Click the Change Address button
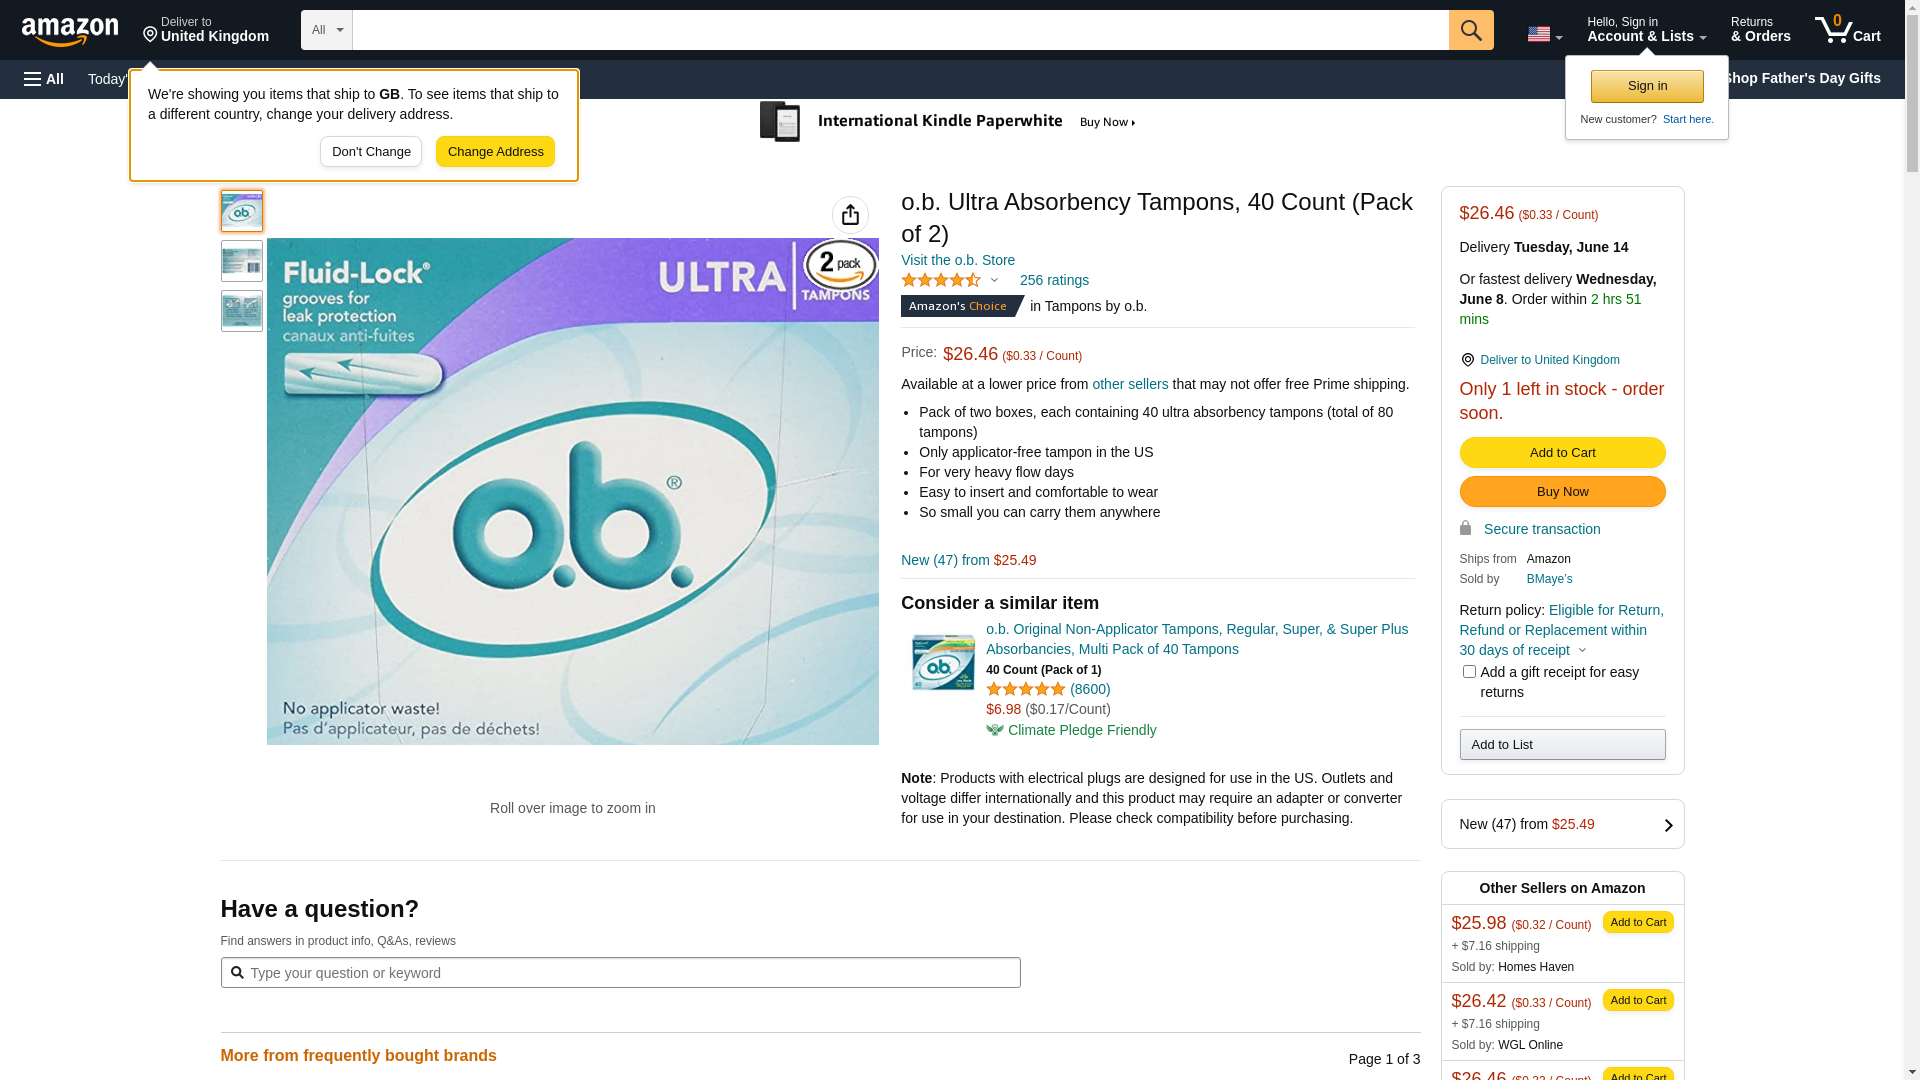The height and width of the screenshot is (1080, 1920). 495,152
